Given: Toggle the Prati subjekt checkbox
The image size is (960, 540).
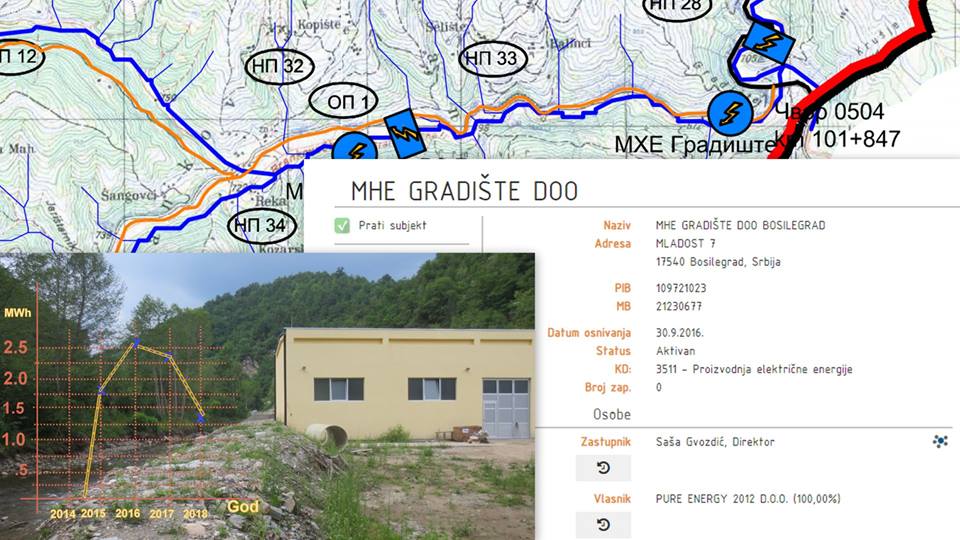Looking at the screenshot, I should pyautogui.click(x=342, y=225).
